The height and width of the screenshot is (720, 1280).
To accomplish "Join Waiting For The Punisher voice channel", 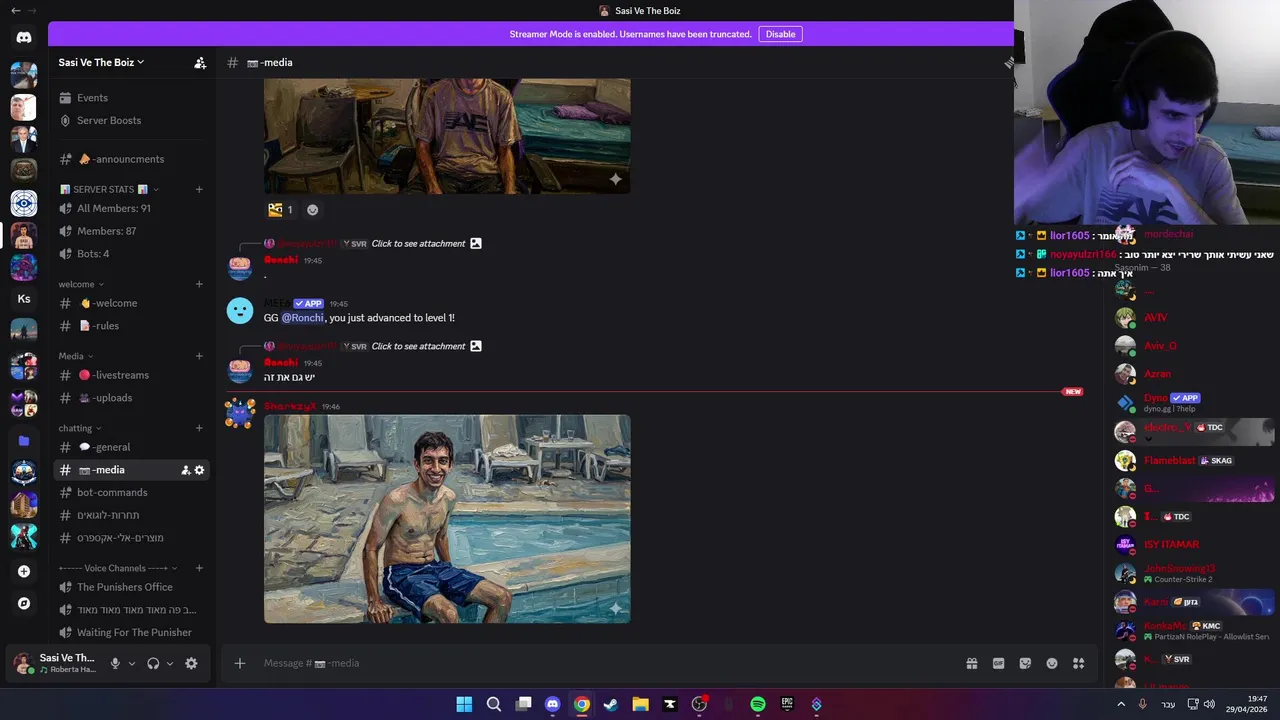I will click(x=131, y=632).
